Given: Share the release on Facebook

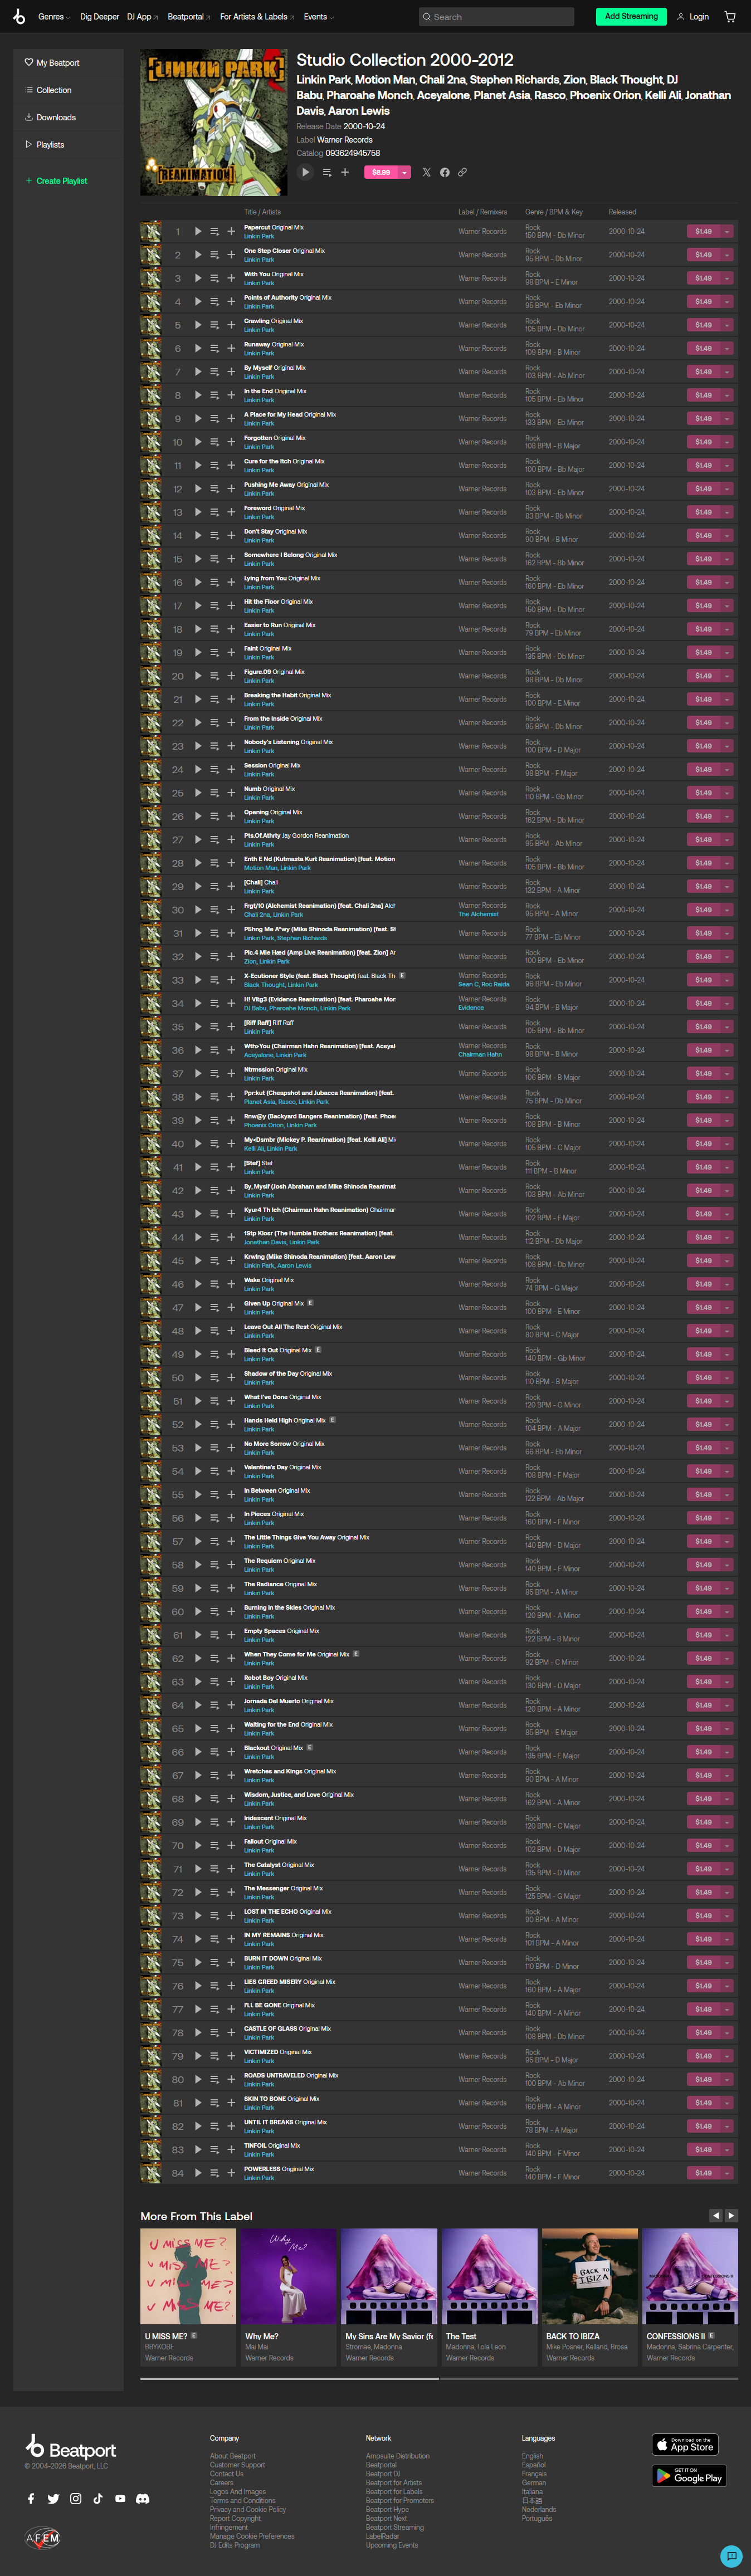Looking at the screenshot, I should [x=444, y=172].
